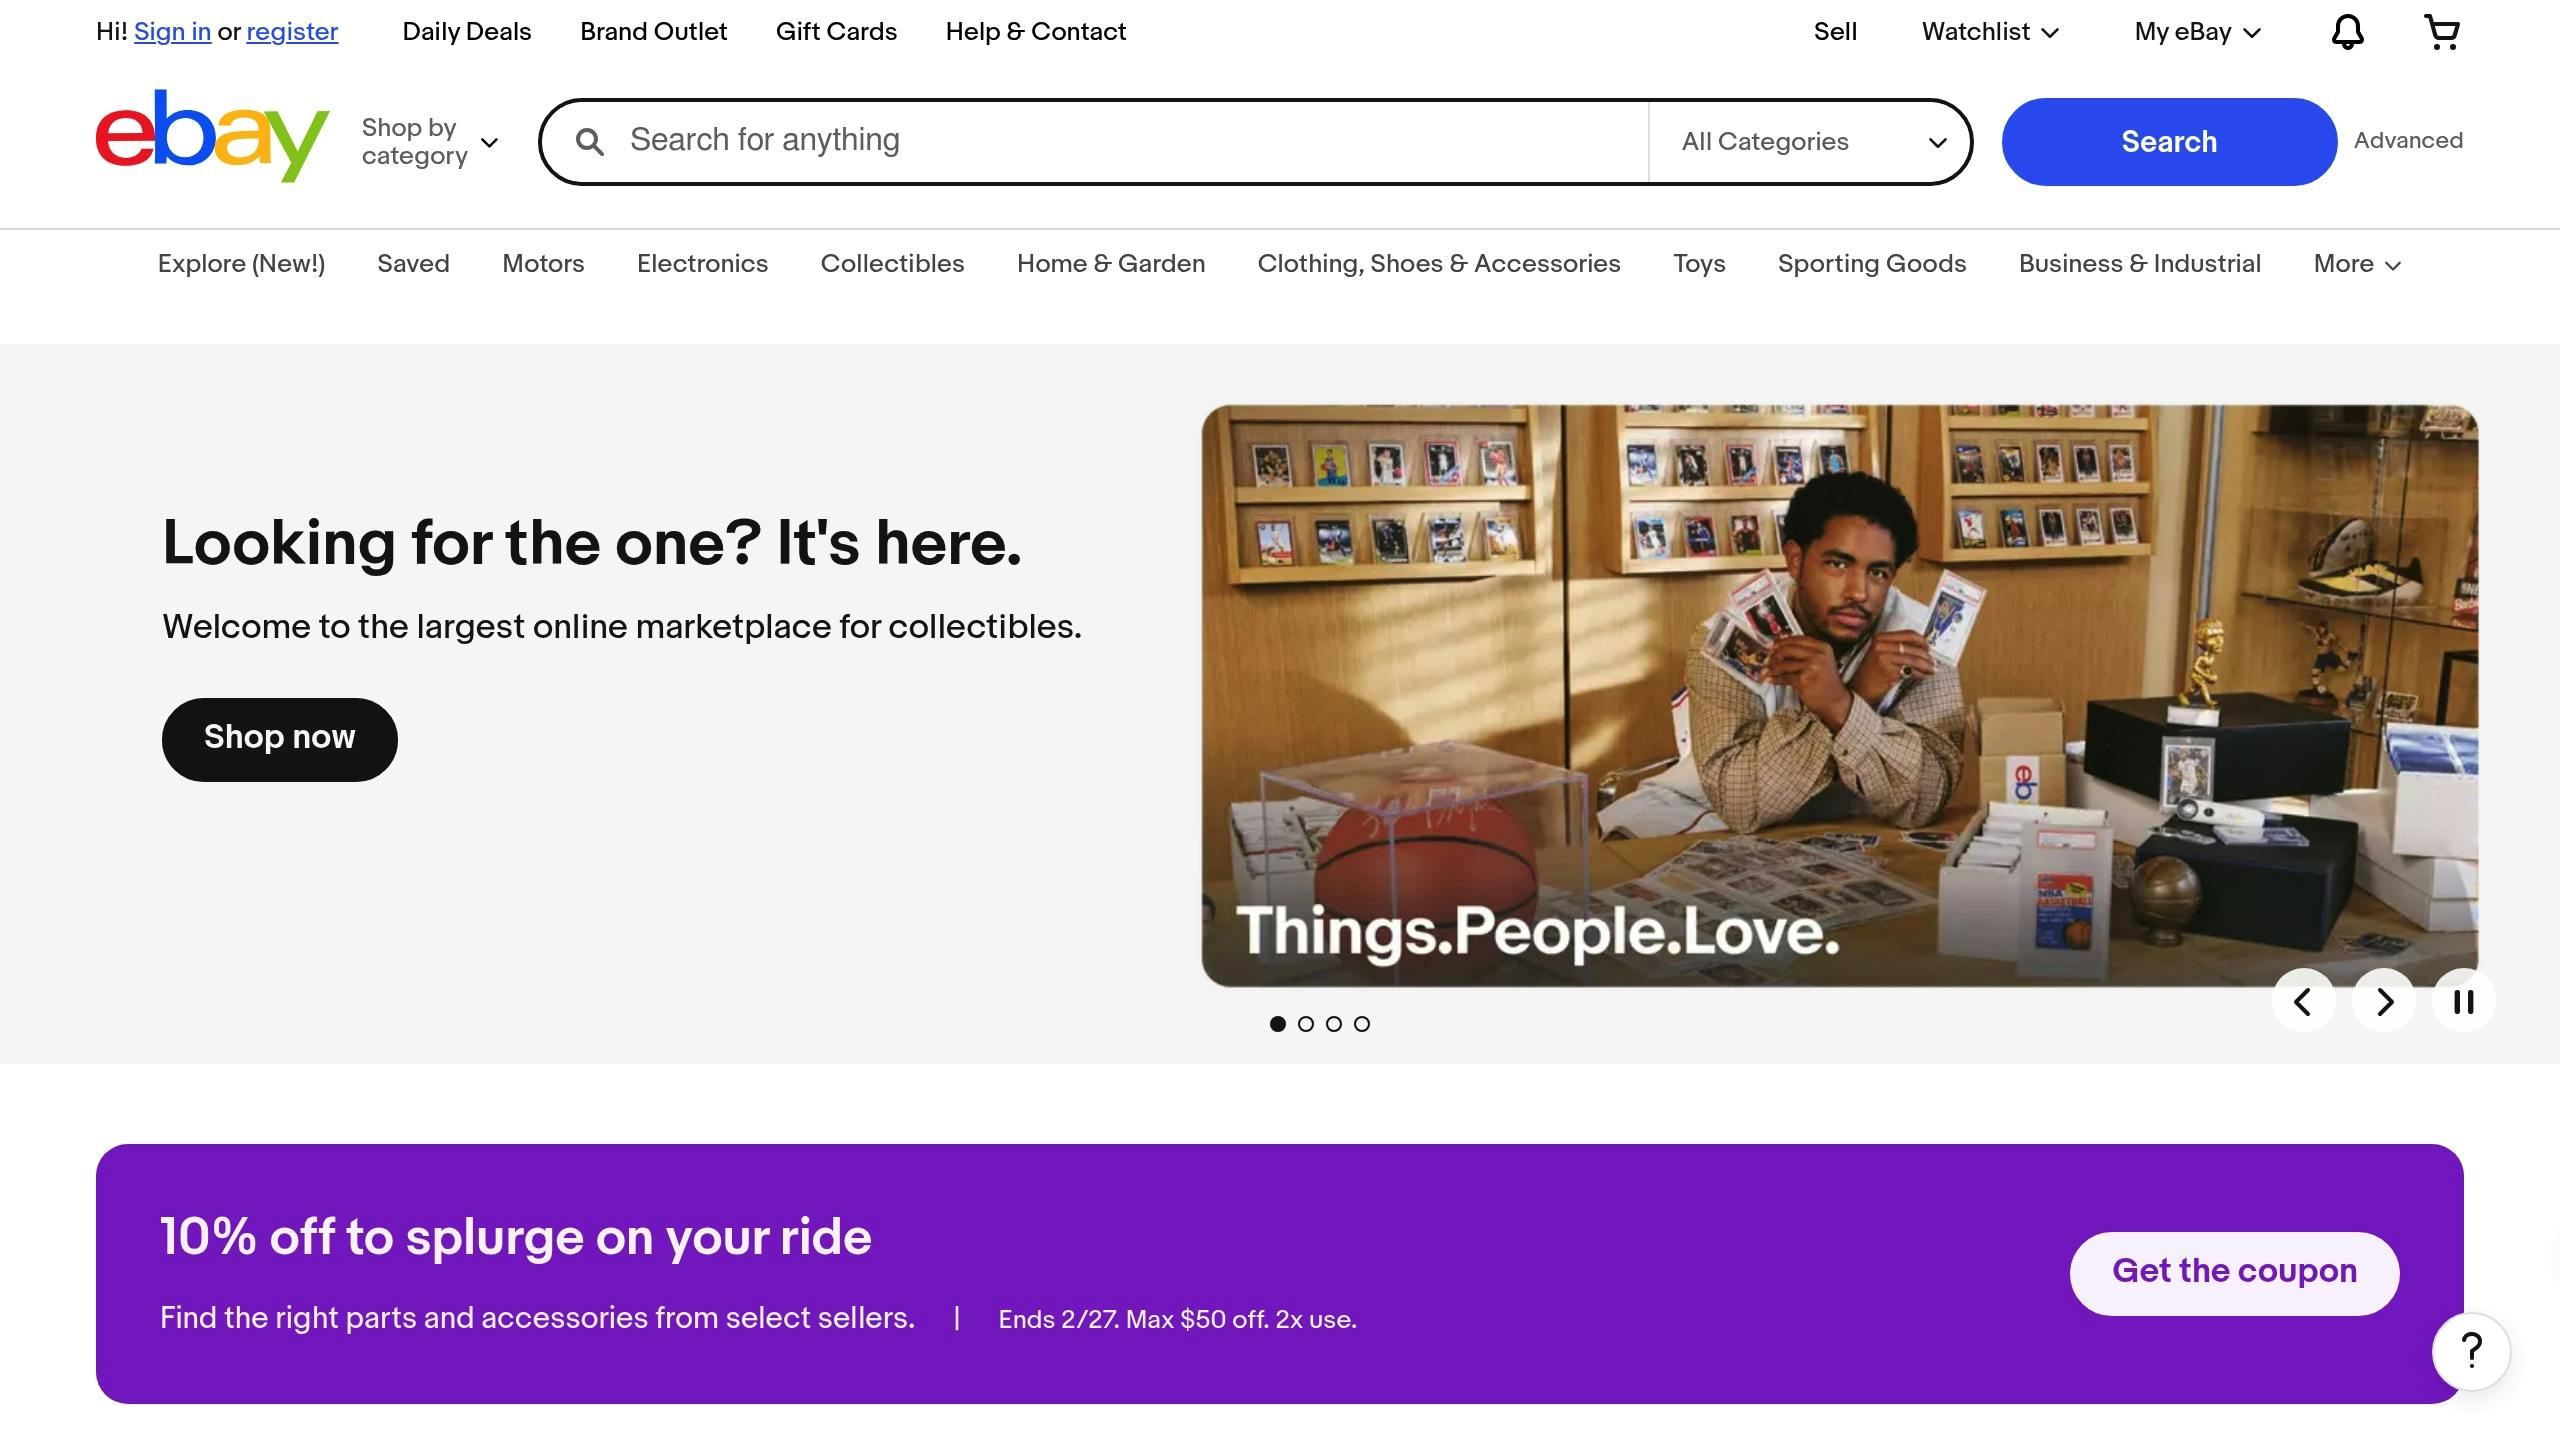Click the notifications bell icon
The height and width of the screenshot is (1440, 2560).
[x=2347, y=32]
